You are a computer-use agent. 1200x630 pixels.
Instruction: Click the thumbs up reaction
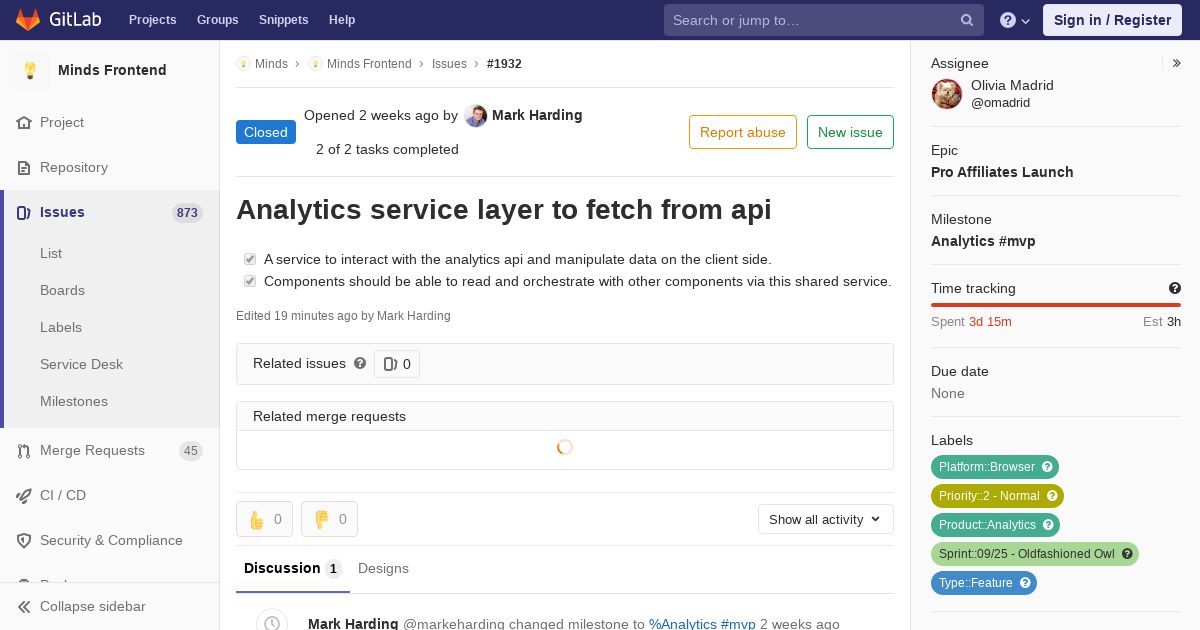click(264, 519)
